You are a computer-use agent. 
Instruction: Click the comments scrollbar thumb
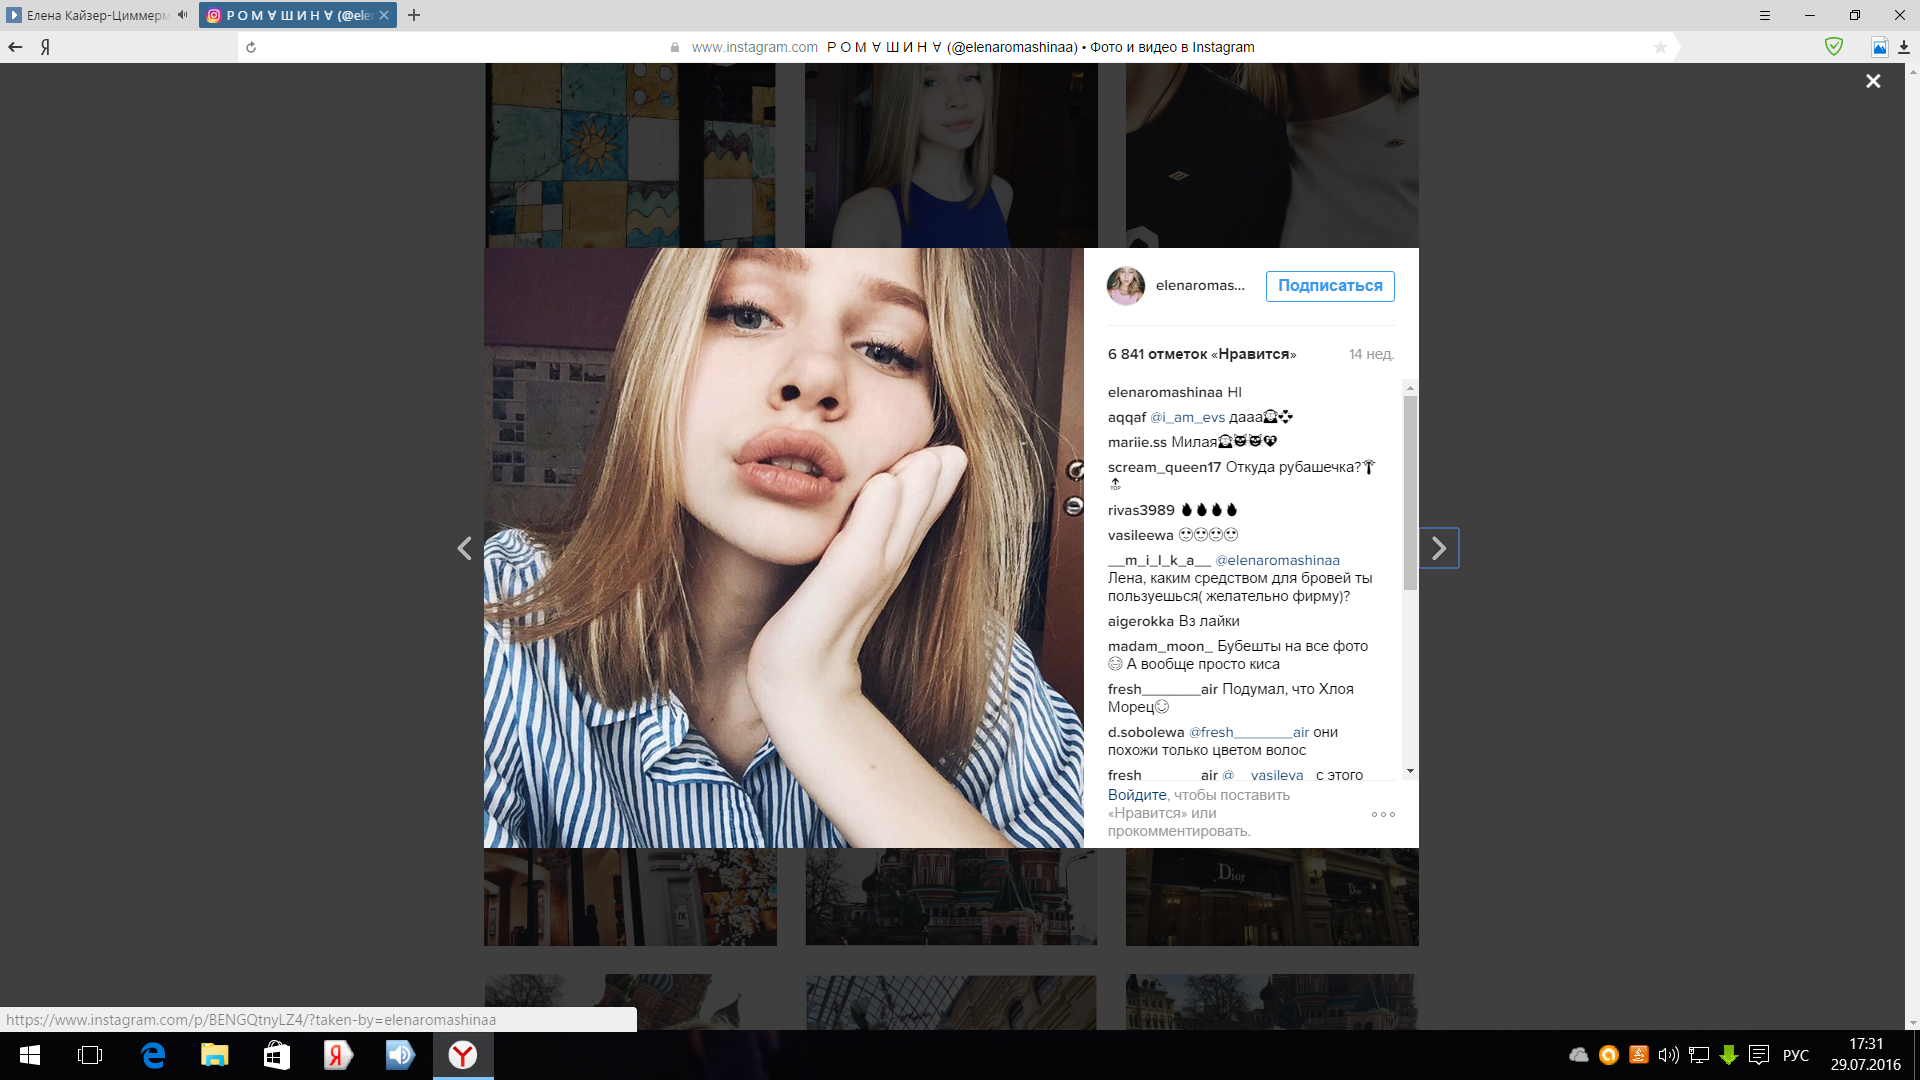click(1410, 493)
